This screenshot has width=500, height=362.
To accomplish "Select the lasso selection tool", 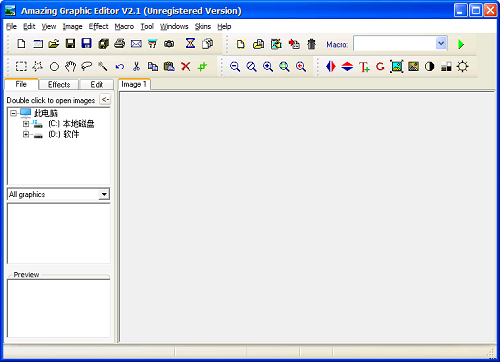I will 87,66.
